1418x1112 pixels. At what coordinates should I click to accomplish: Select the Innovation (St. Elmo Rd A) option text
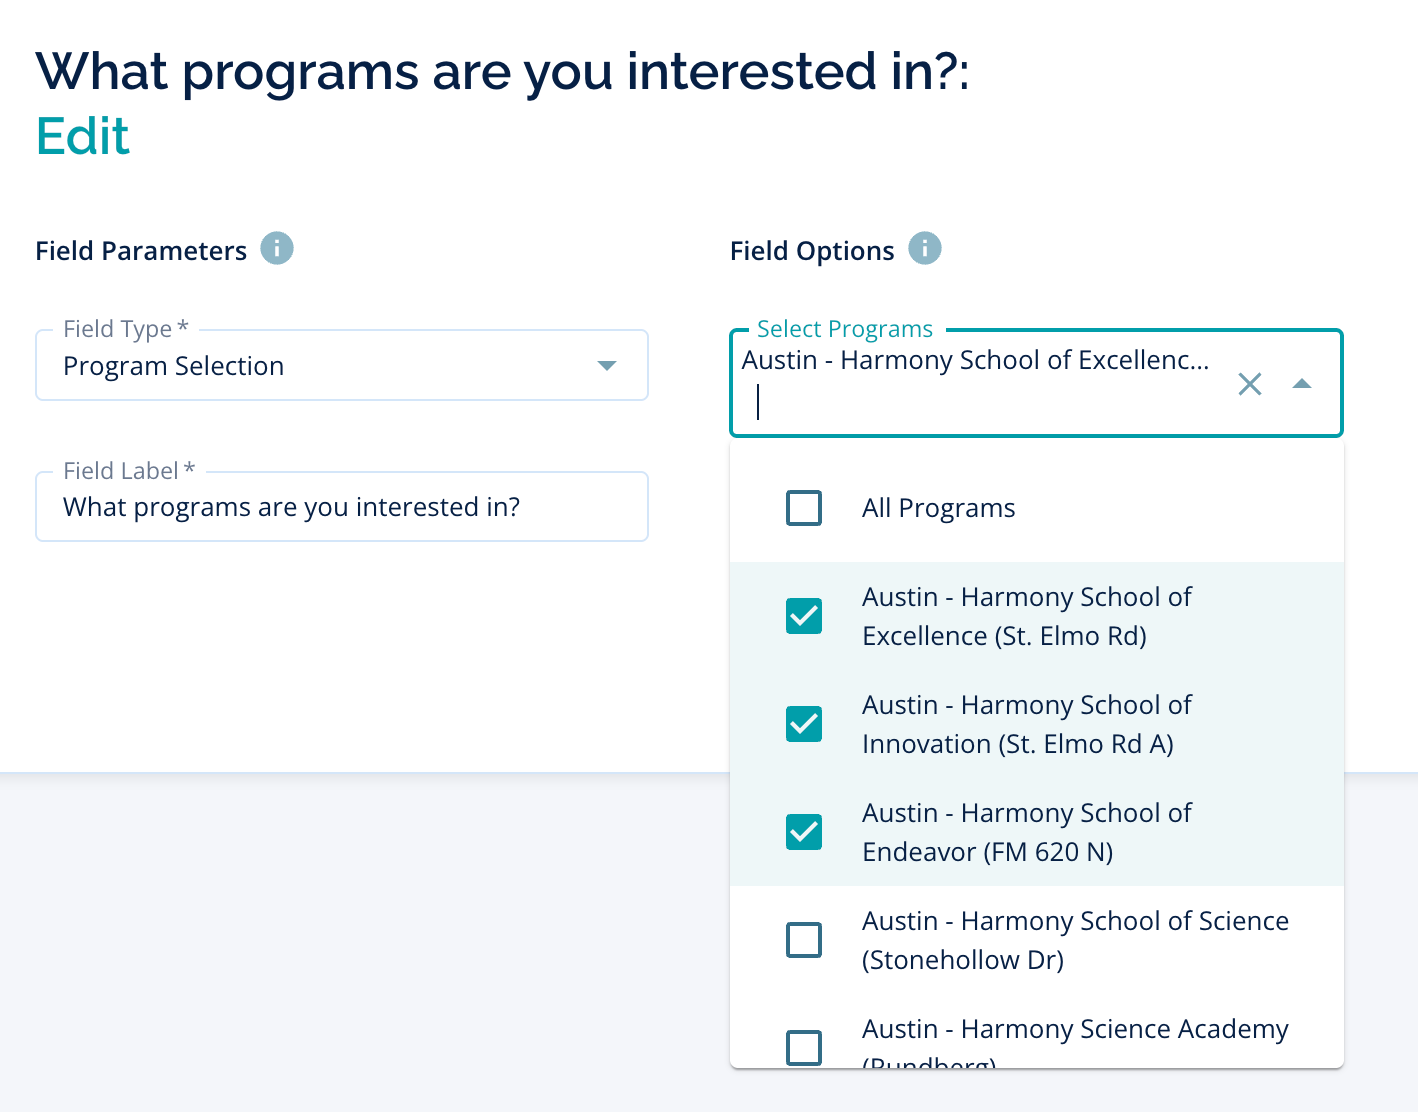click(1027, 724)
